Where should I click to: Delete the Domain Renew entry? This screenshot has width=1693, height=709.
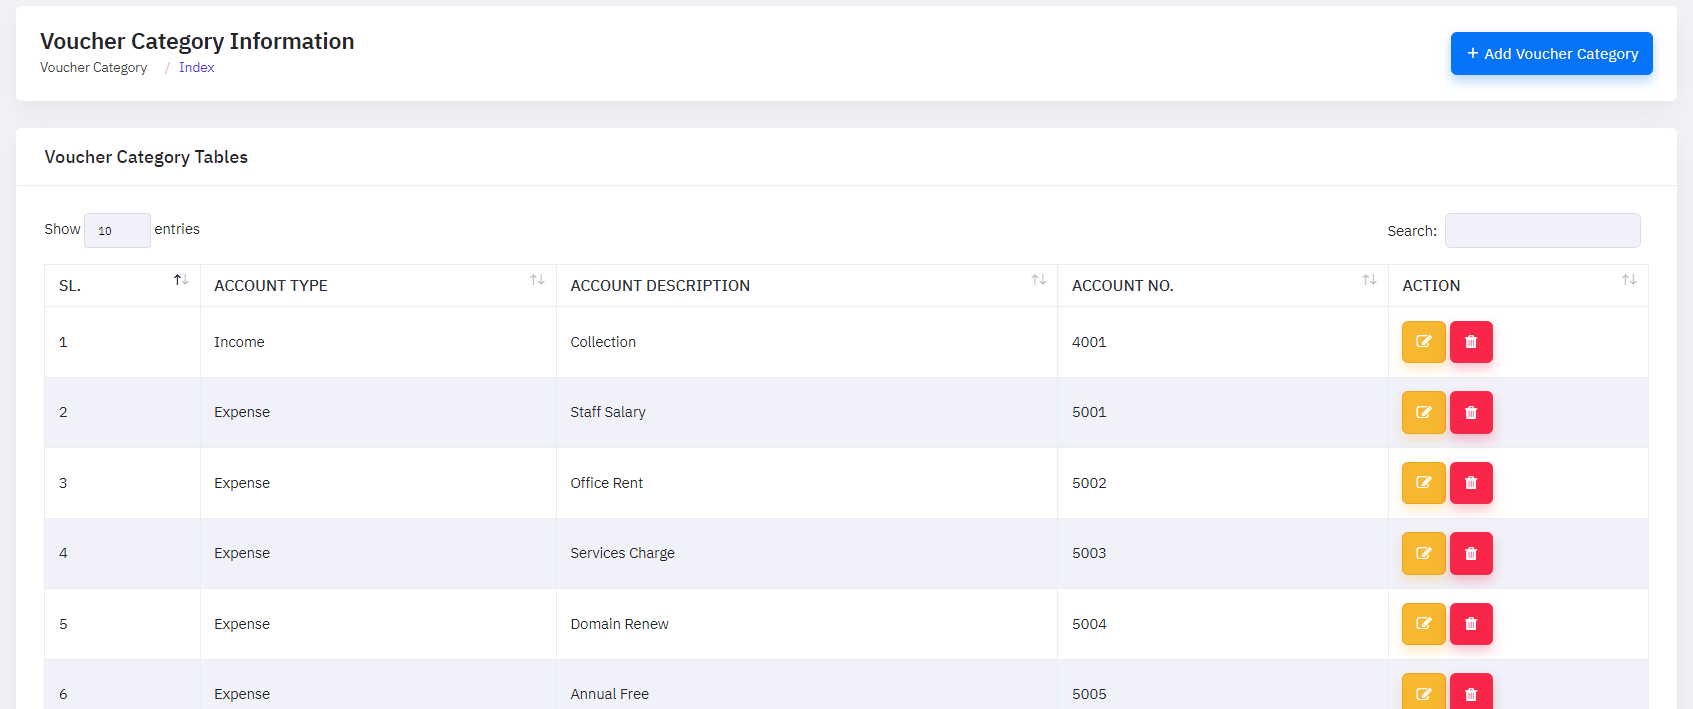pos(1470,624)
